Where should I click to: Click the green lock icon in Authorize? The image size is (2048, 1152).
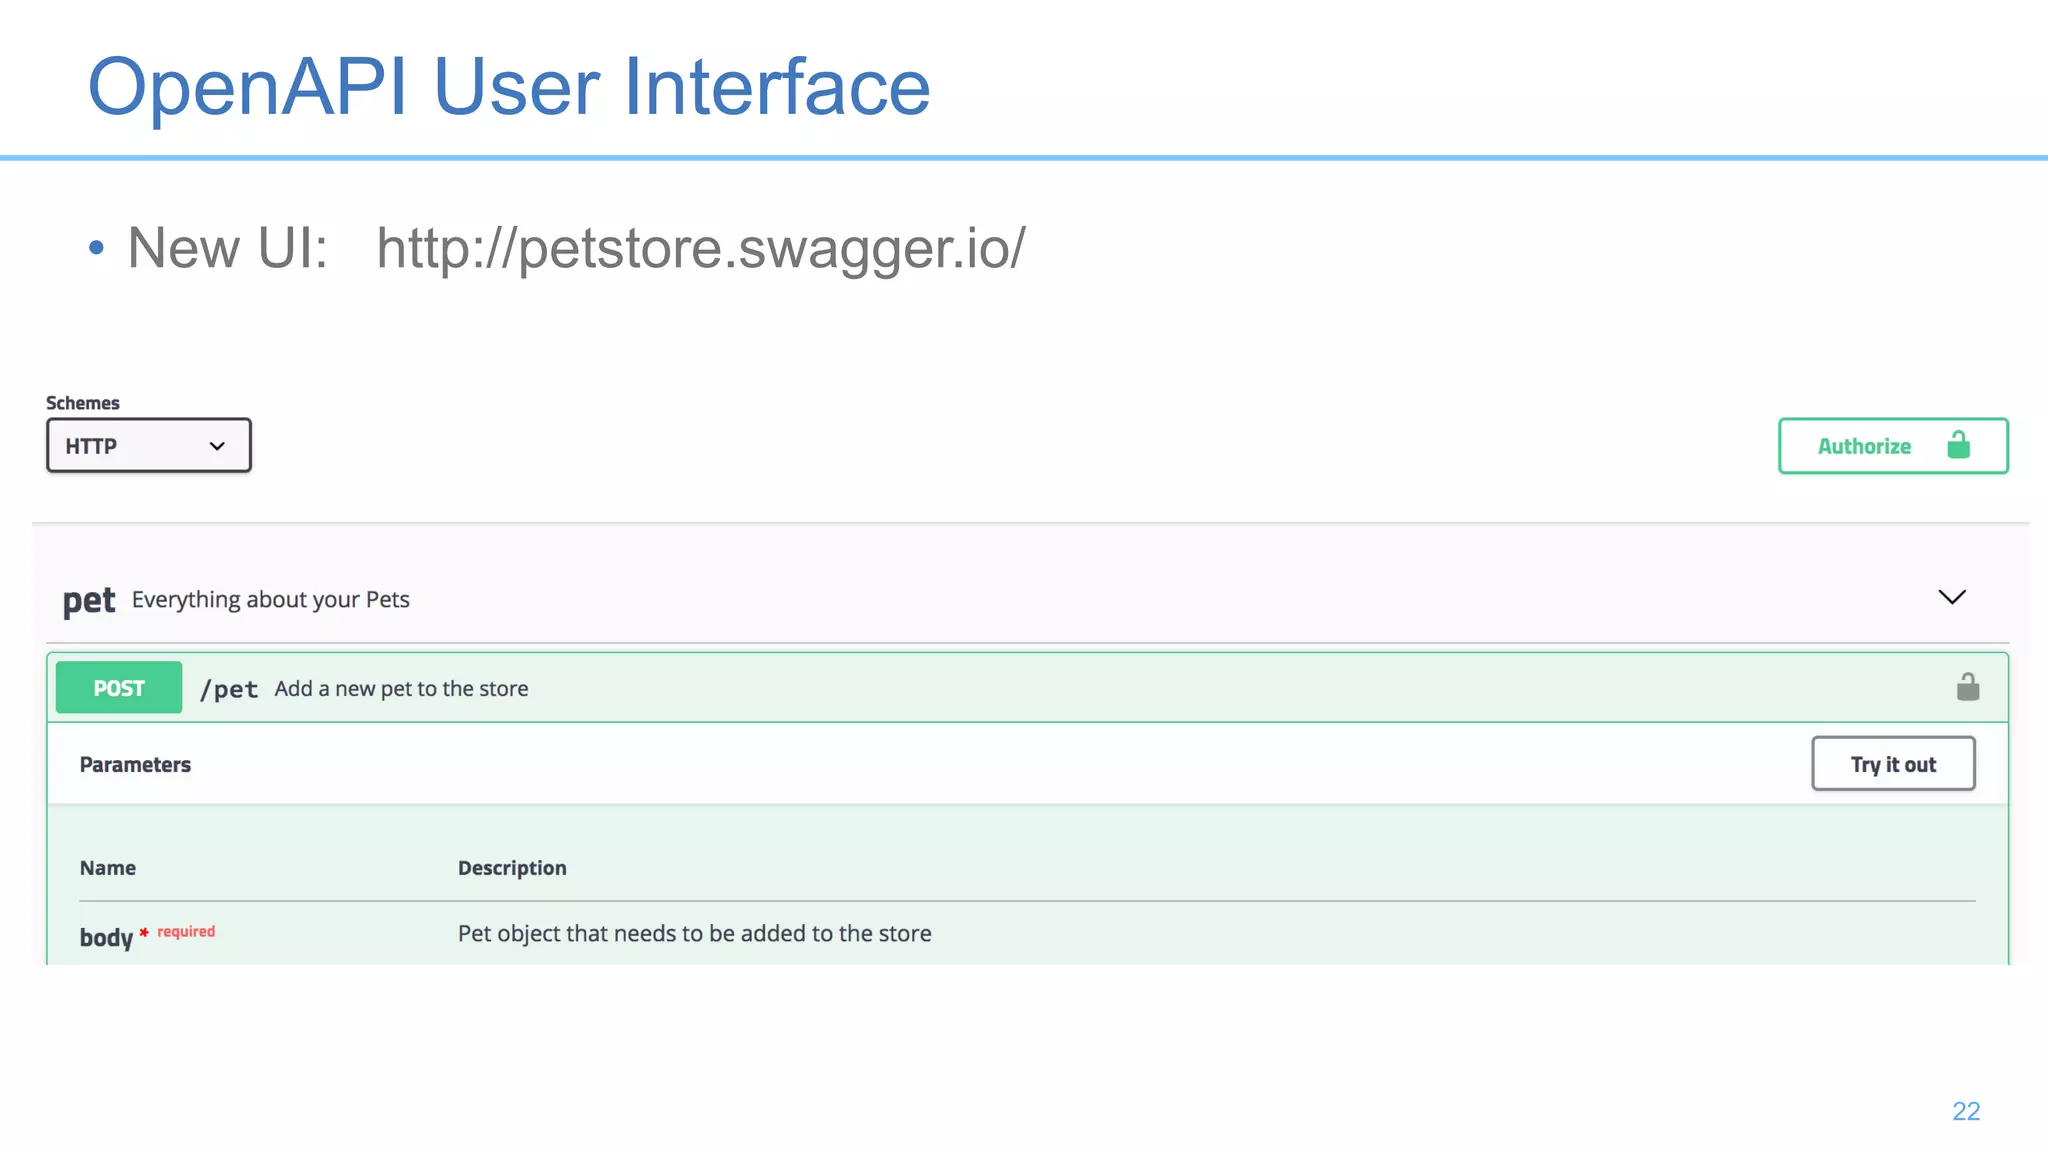[1959, 444]
